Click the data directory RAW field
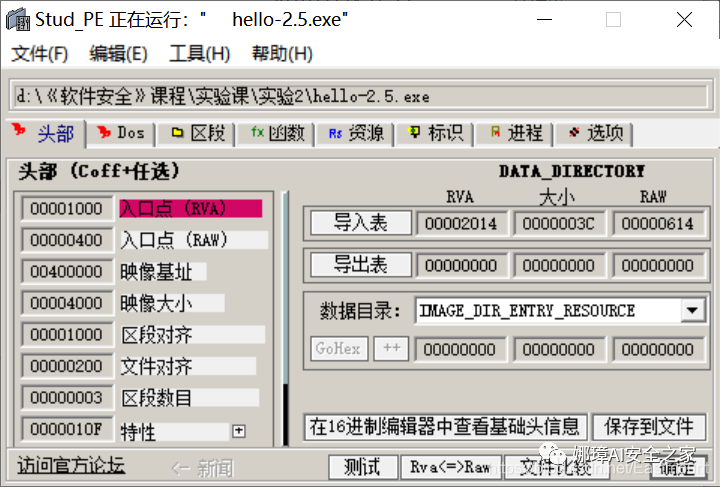 (658, 349)
